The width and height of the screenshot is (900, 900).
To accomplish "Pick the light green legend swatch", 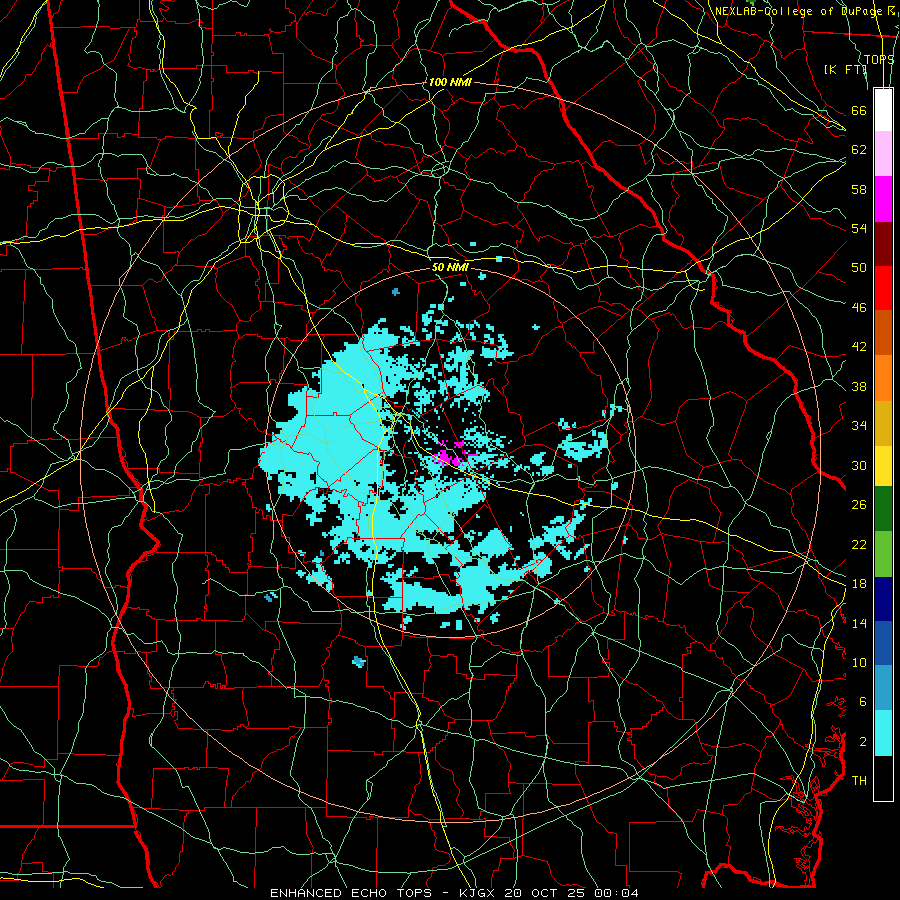I will point(883,554).
